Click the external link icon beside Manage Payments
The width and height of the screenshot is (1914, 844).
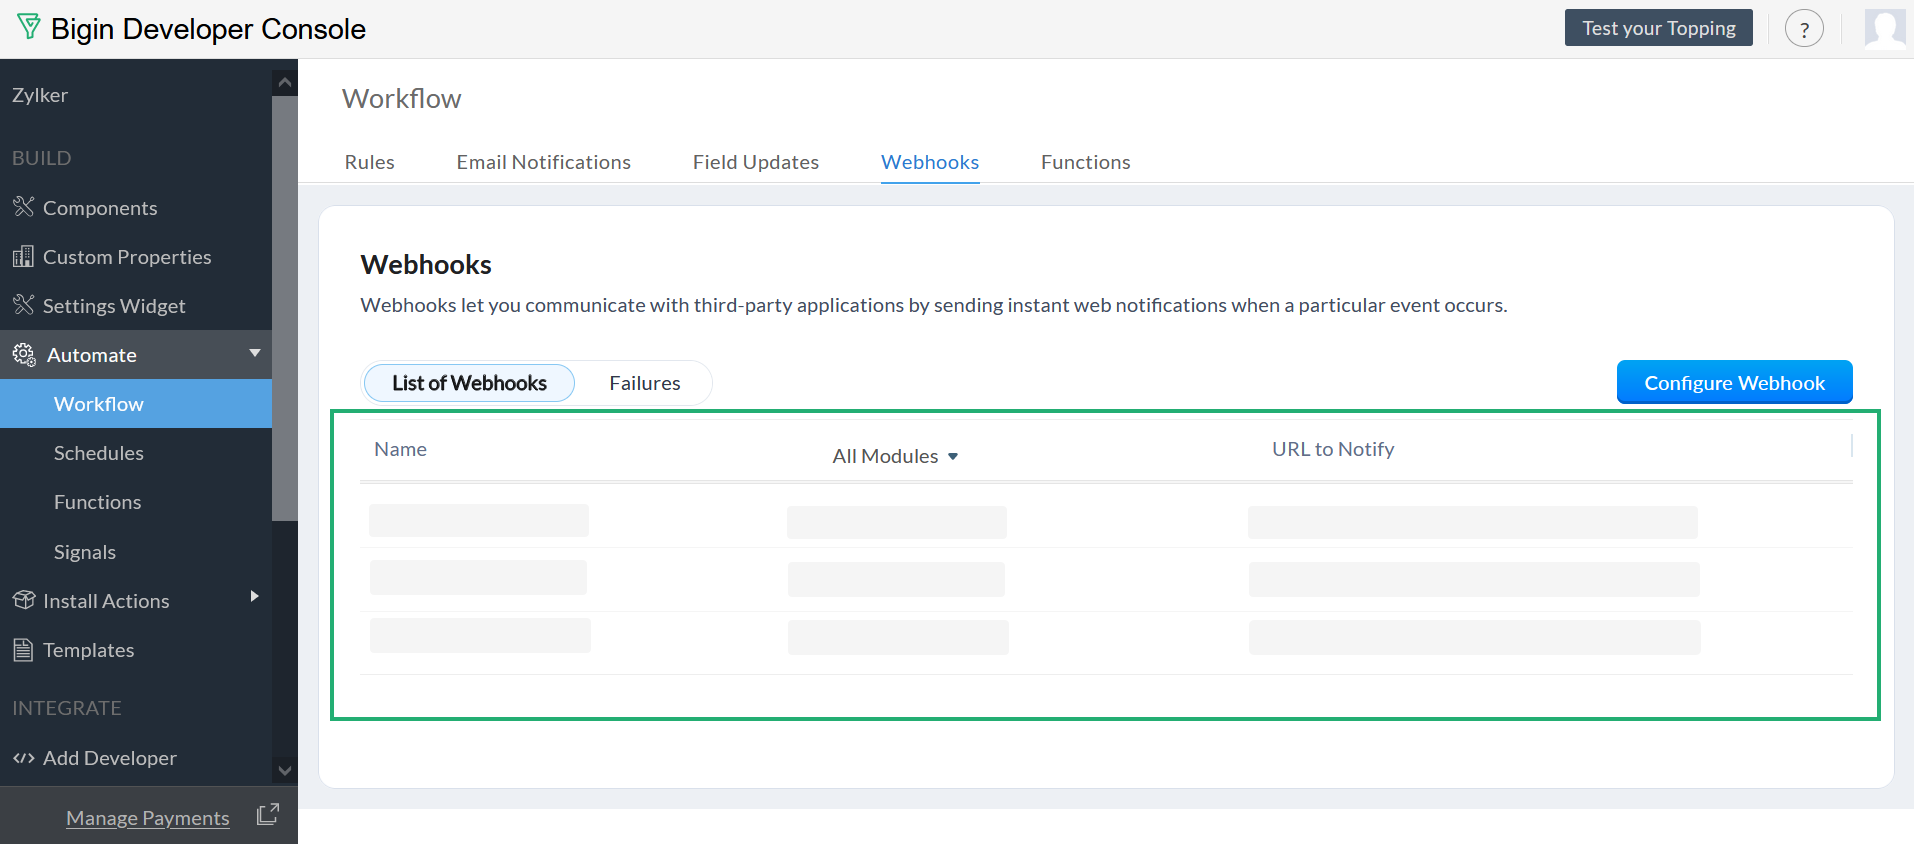tap(267, 814)
